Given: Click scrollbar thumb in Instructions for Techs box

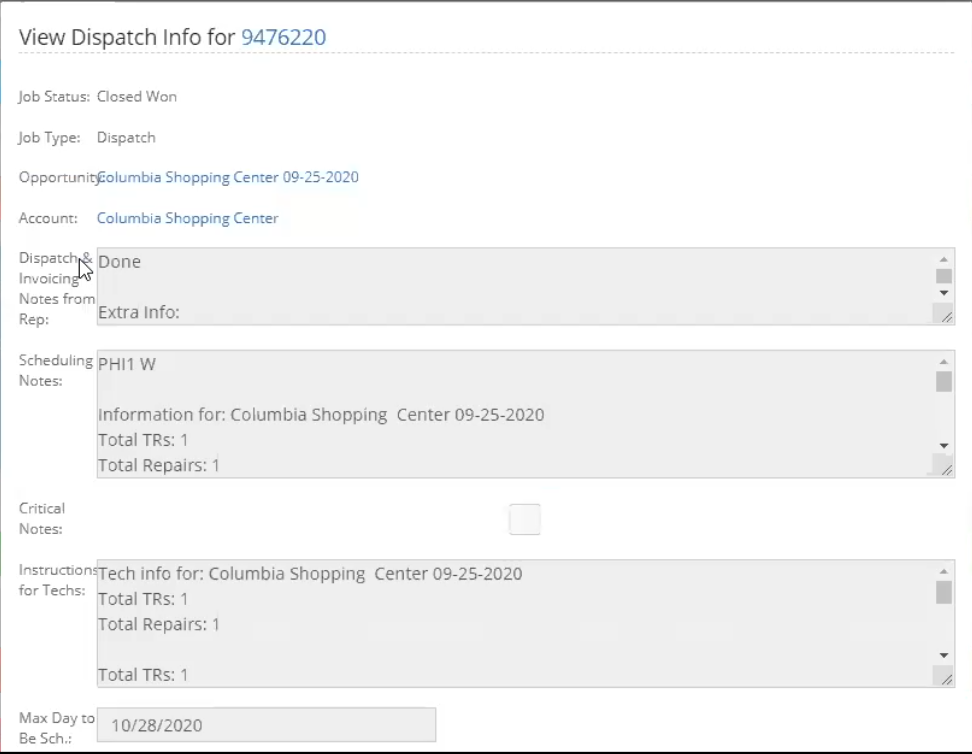Looking at the screenshot, I should pos(943,592).
